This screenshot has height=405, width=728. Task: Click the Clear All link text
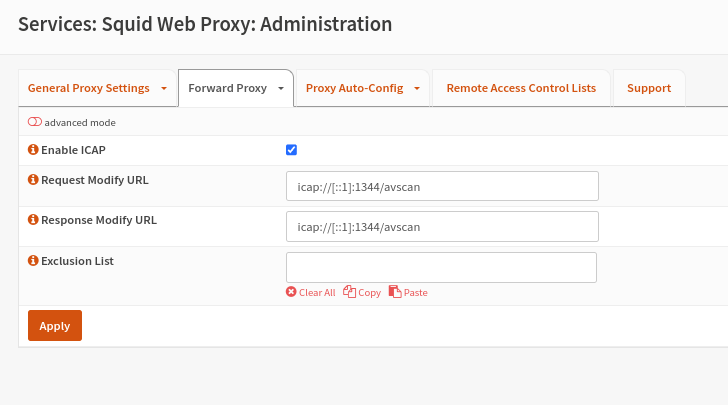click(317, 293)
